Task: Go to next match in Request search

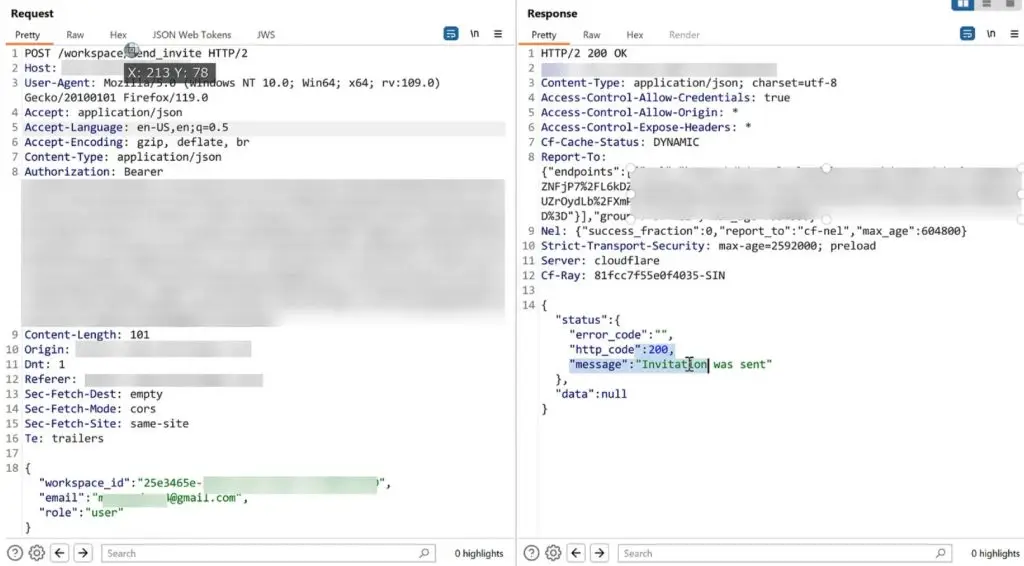Action: click(x=83, y=553)
